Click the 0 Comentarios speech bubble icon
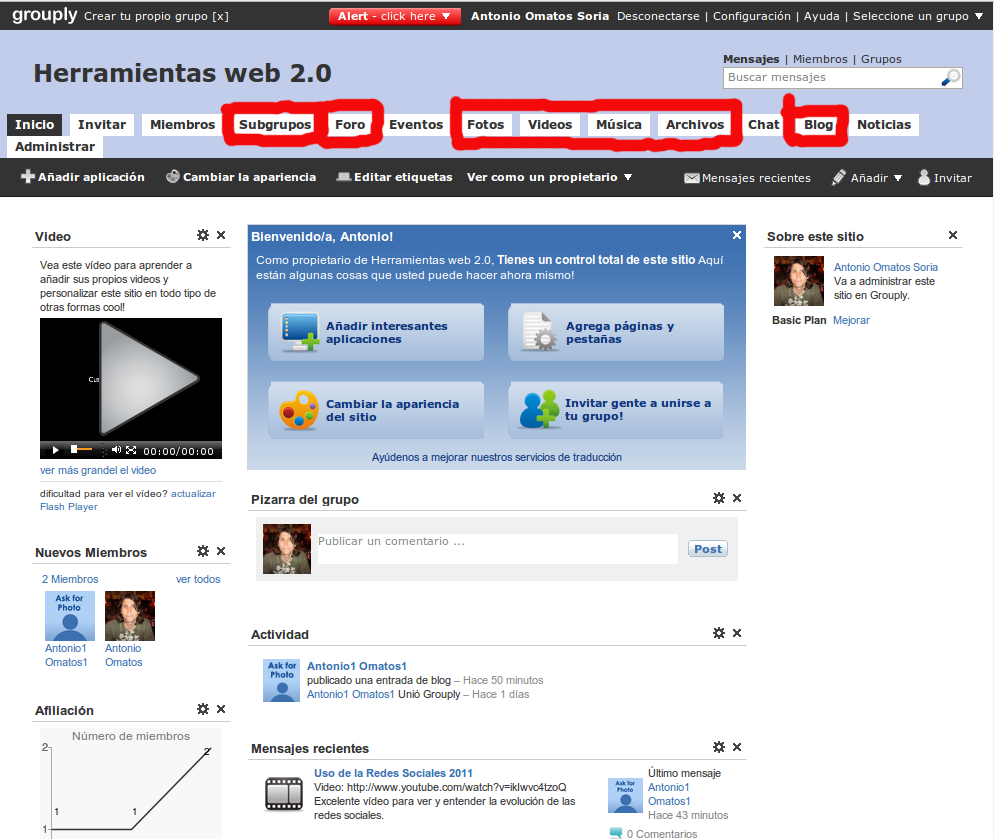994x839 pixels. coord(616,833)
